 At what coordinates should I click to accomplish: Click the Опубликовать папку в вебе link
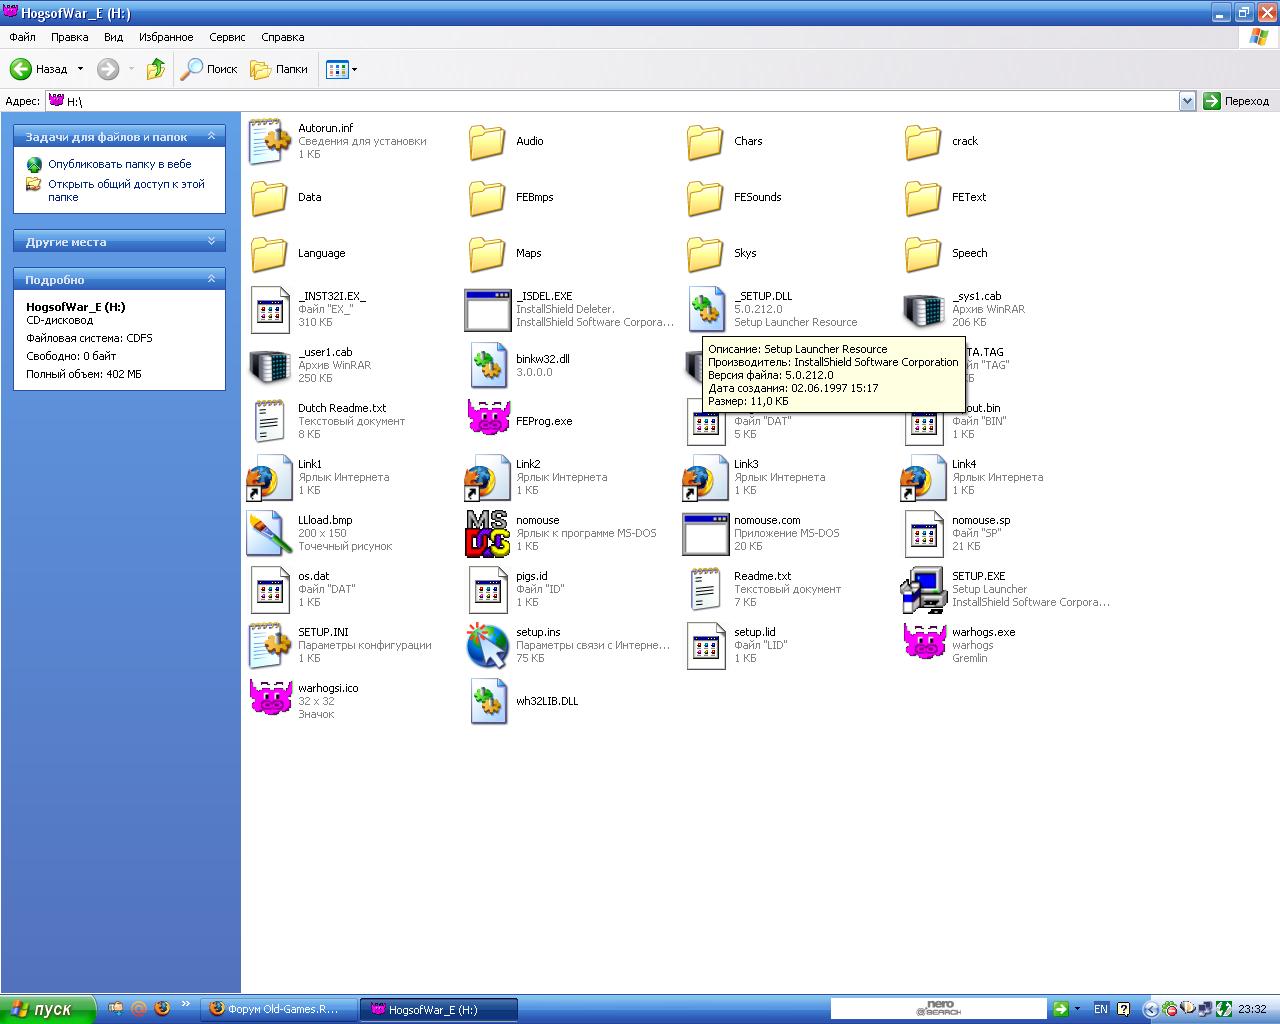[119, 164]
